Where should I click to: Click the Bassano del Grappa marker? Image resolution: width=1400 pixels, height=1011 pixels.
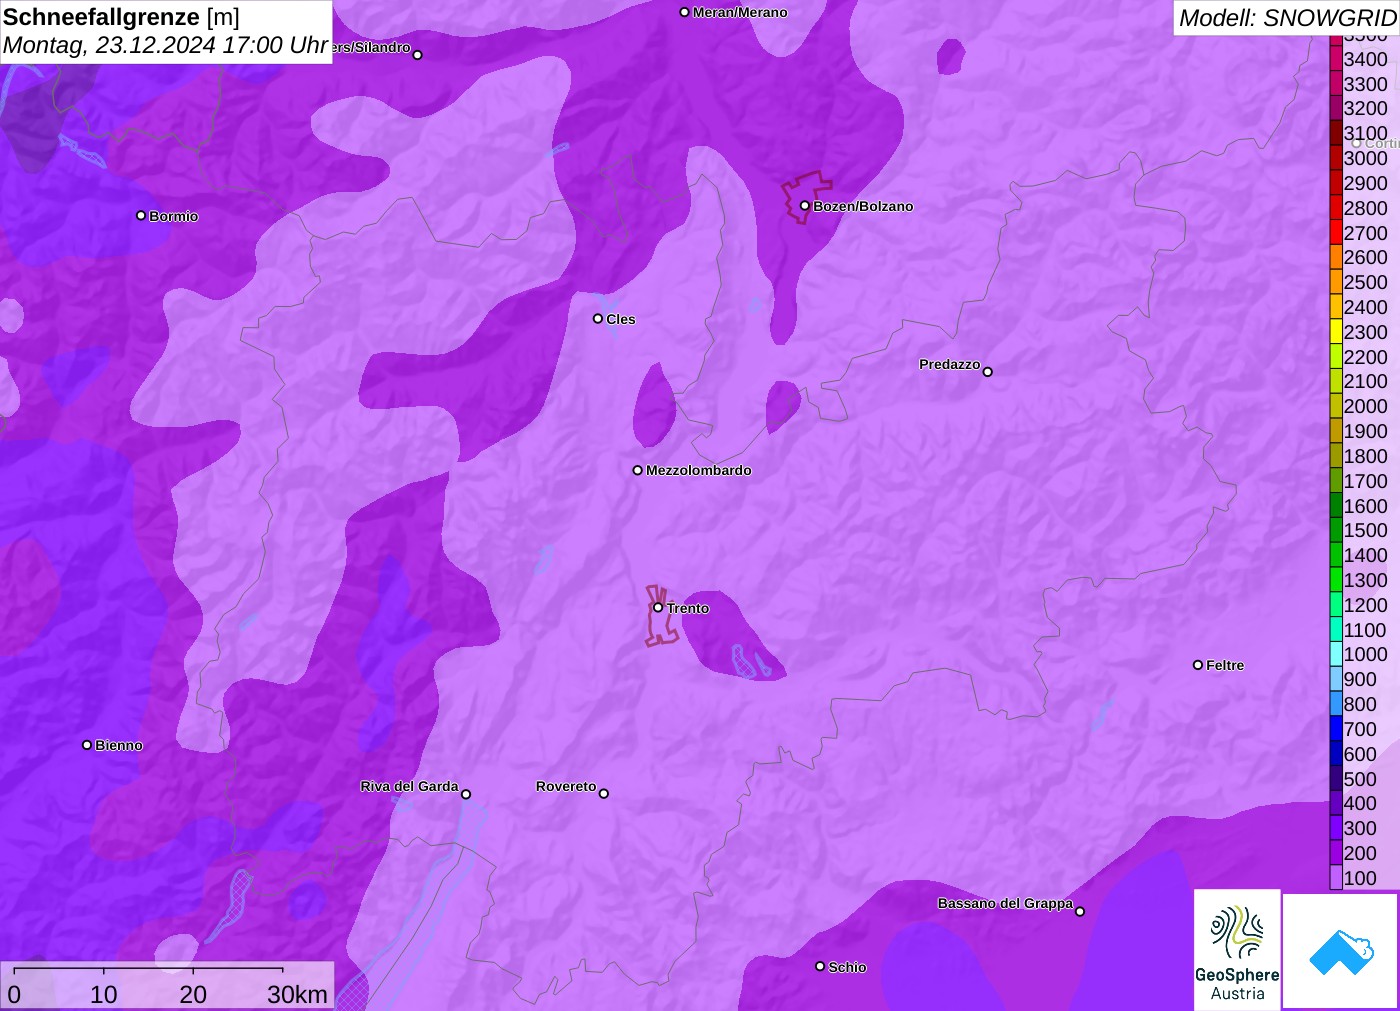[x=1080, y=911]
